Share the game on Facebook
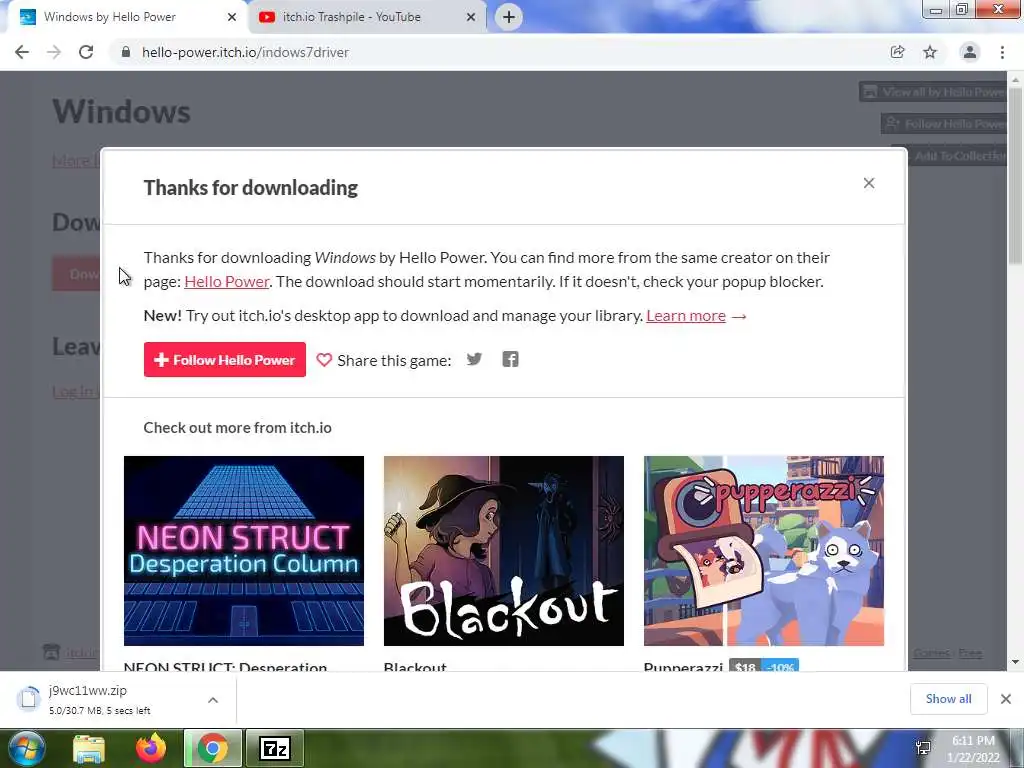This screenshot has height=768, width=1024. click(x=510, y=359)
